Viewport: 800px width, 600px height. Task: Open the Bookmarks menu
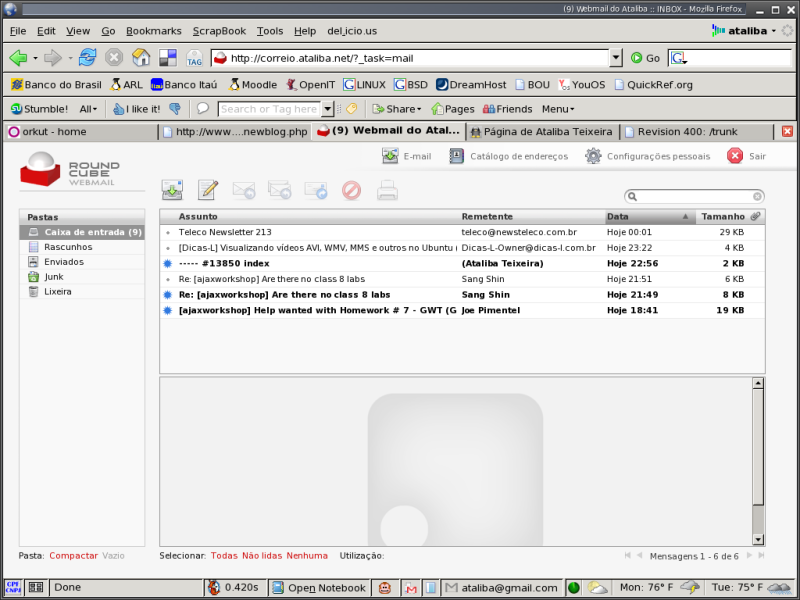click(x=154, y=31)
